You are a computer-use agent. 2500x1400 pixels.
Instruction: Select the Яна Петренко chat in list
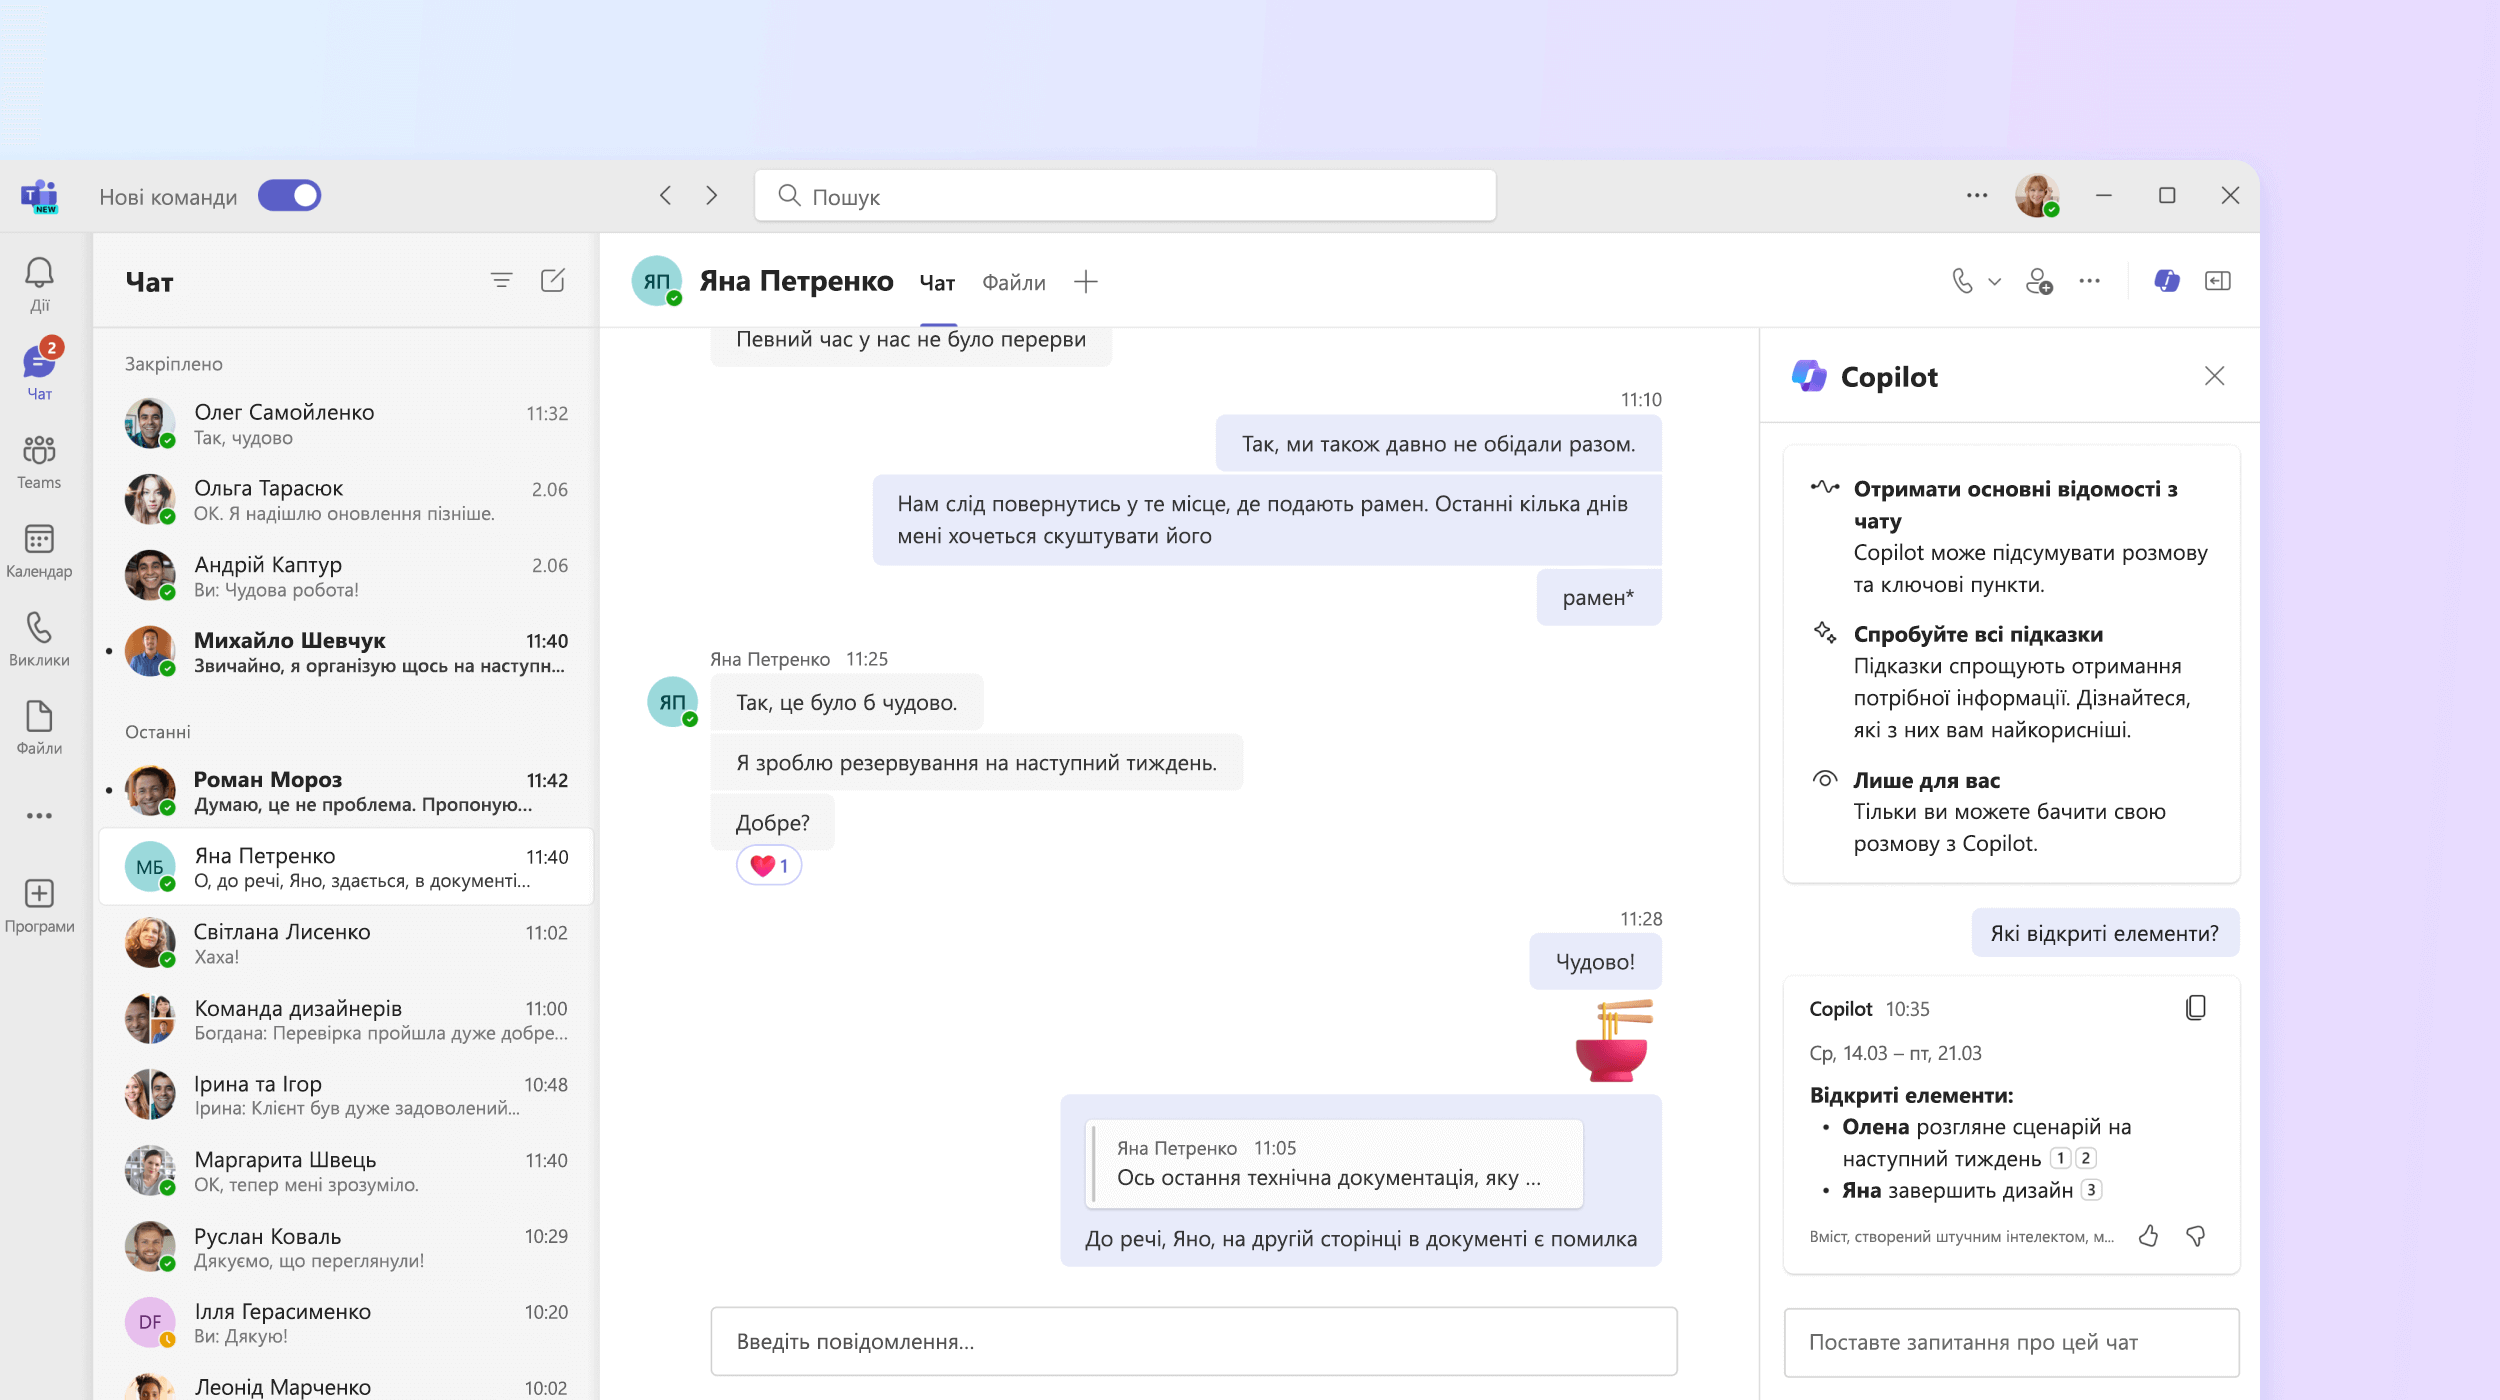[346, 867]
